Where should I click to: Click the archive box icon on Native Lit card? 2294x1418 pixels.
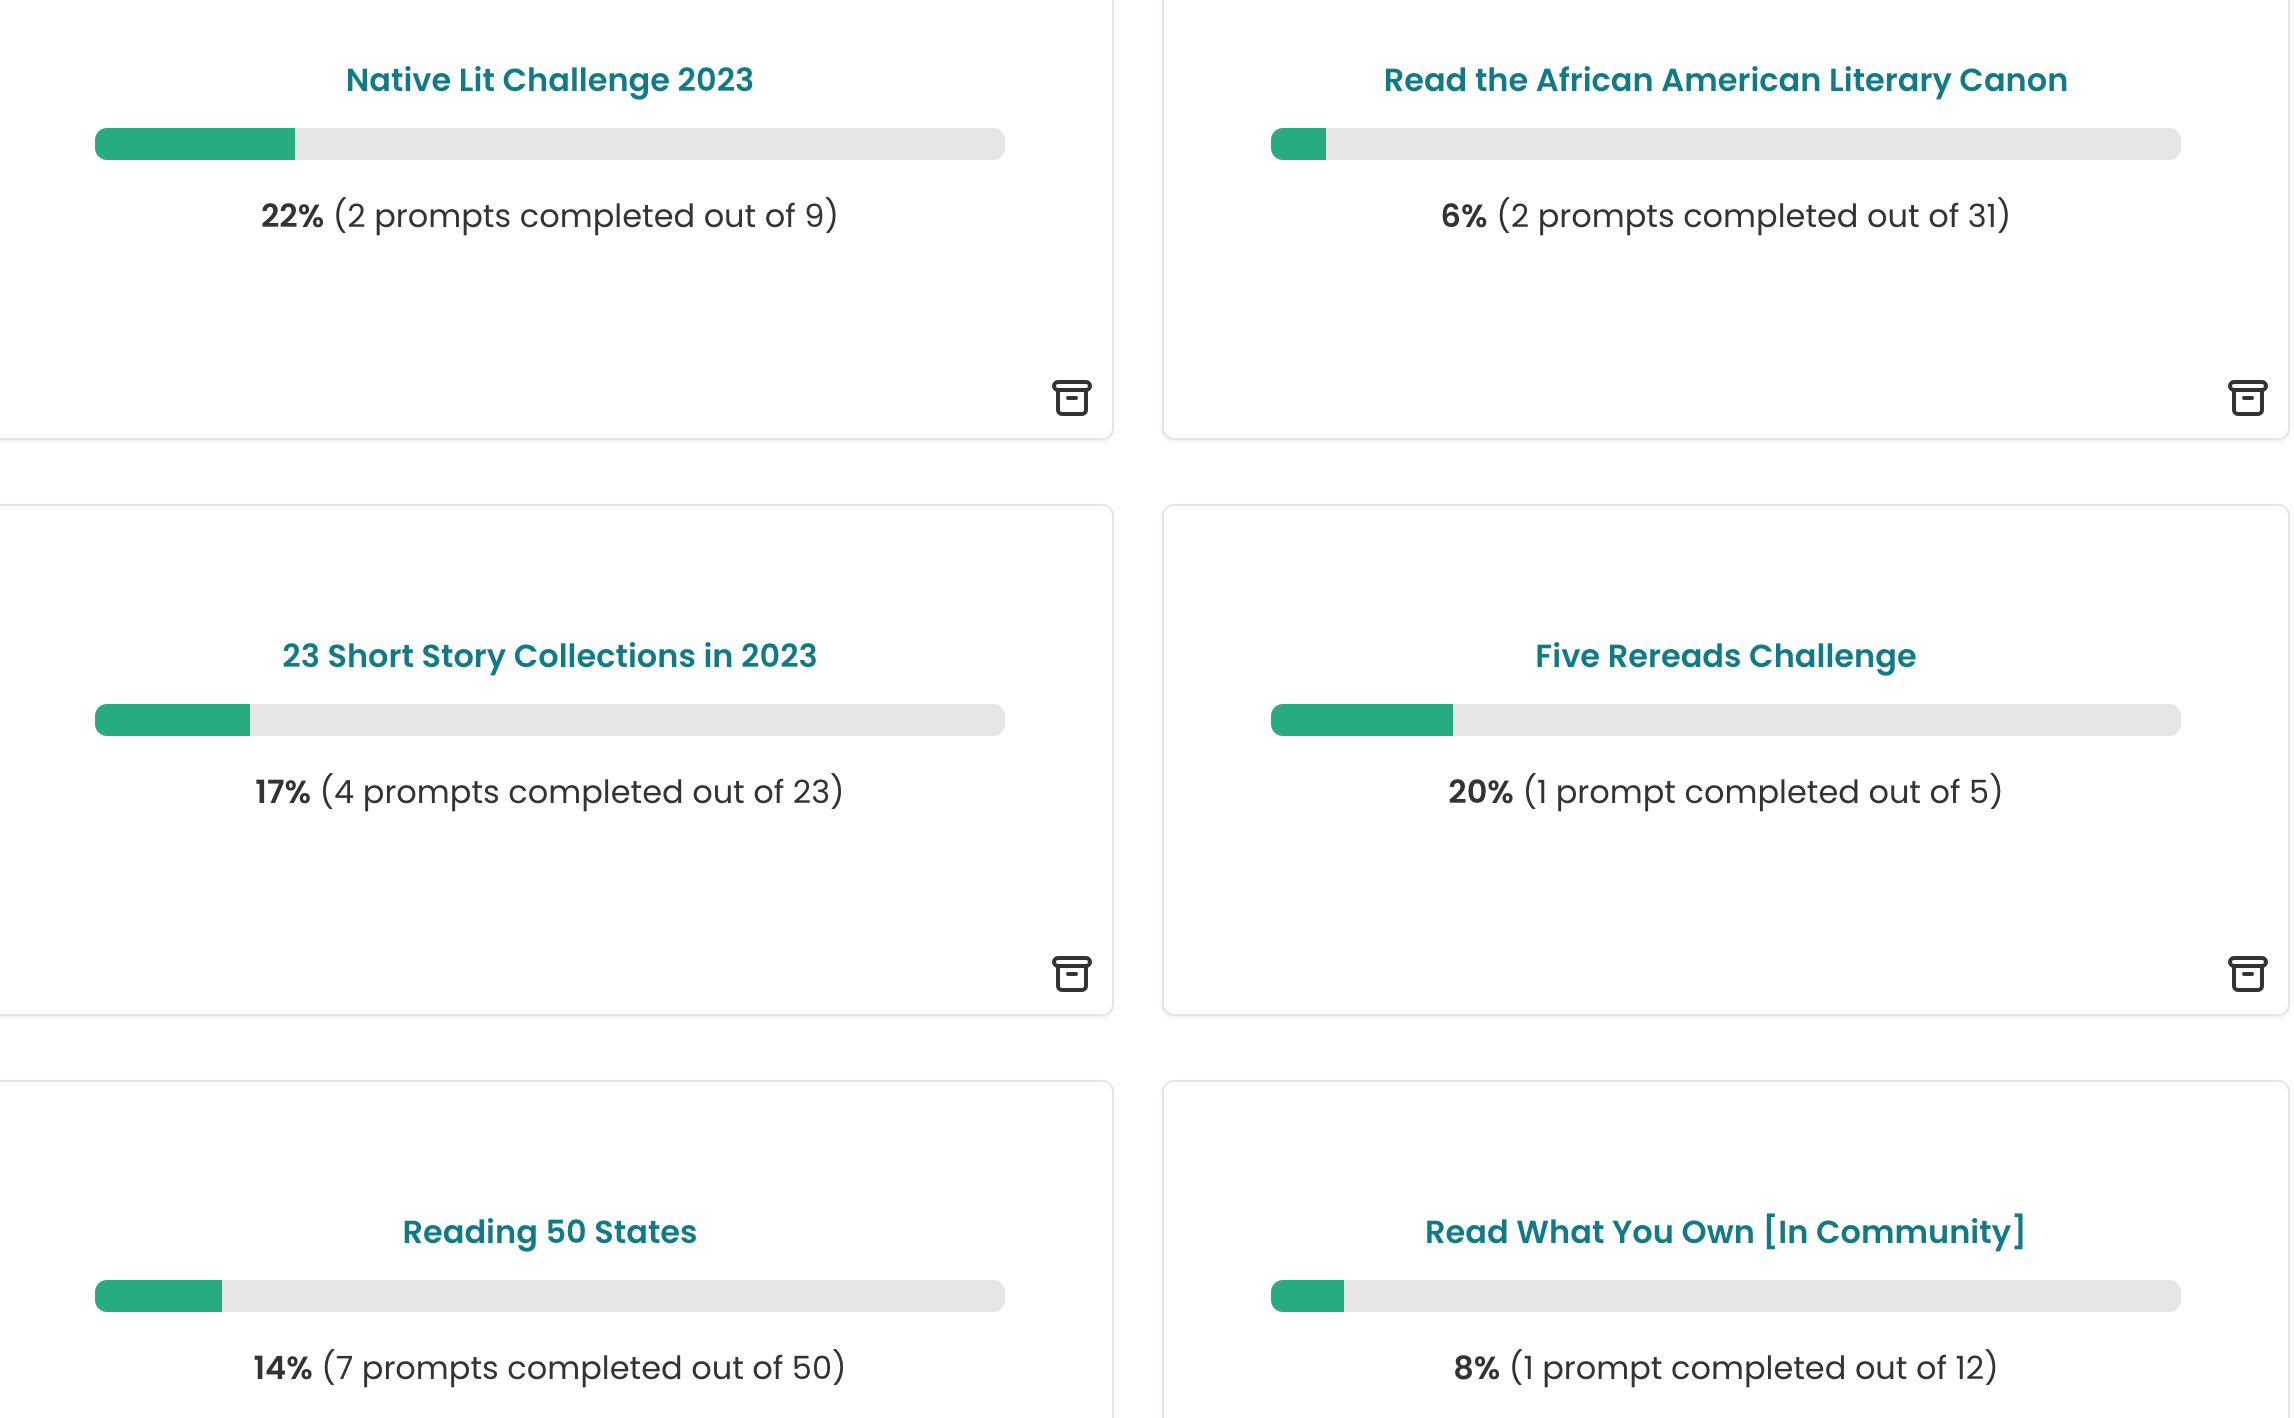pos(1071,399)
